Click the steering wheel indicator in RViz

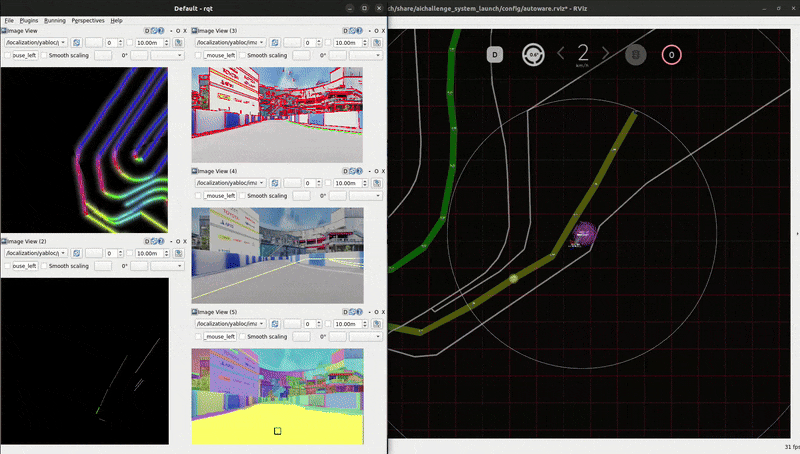(533, 55)
